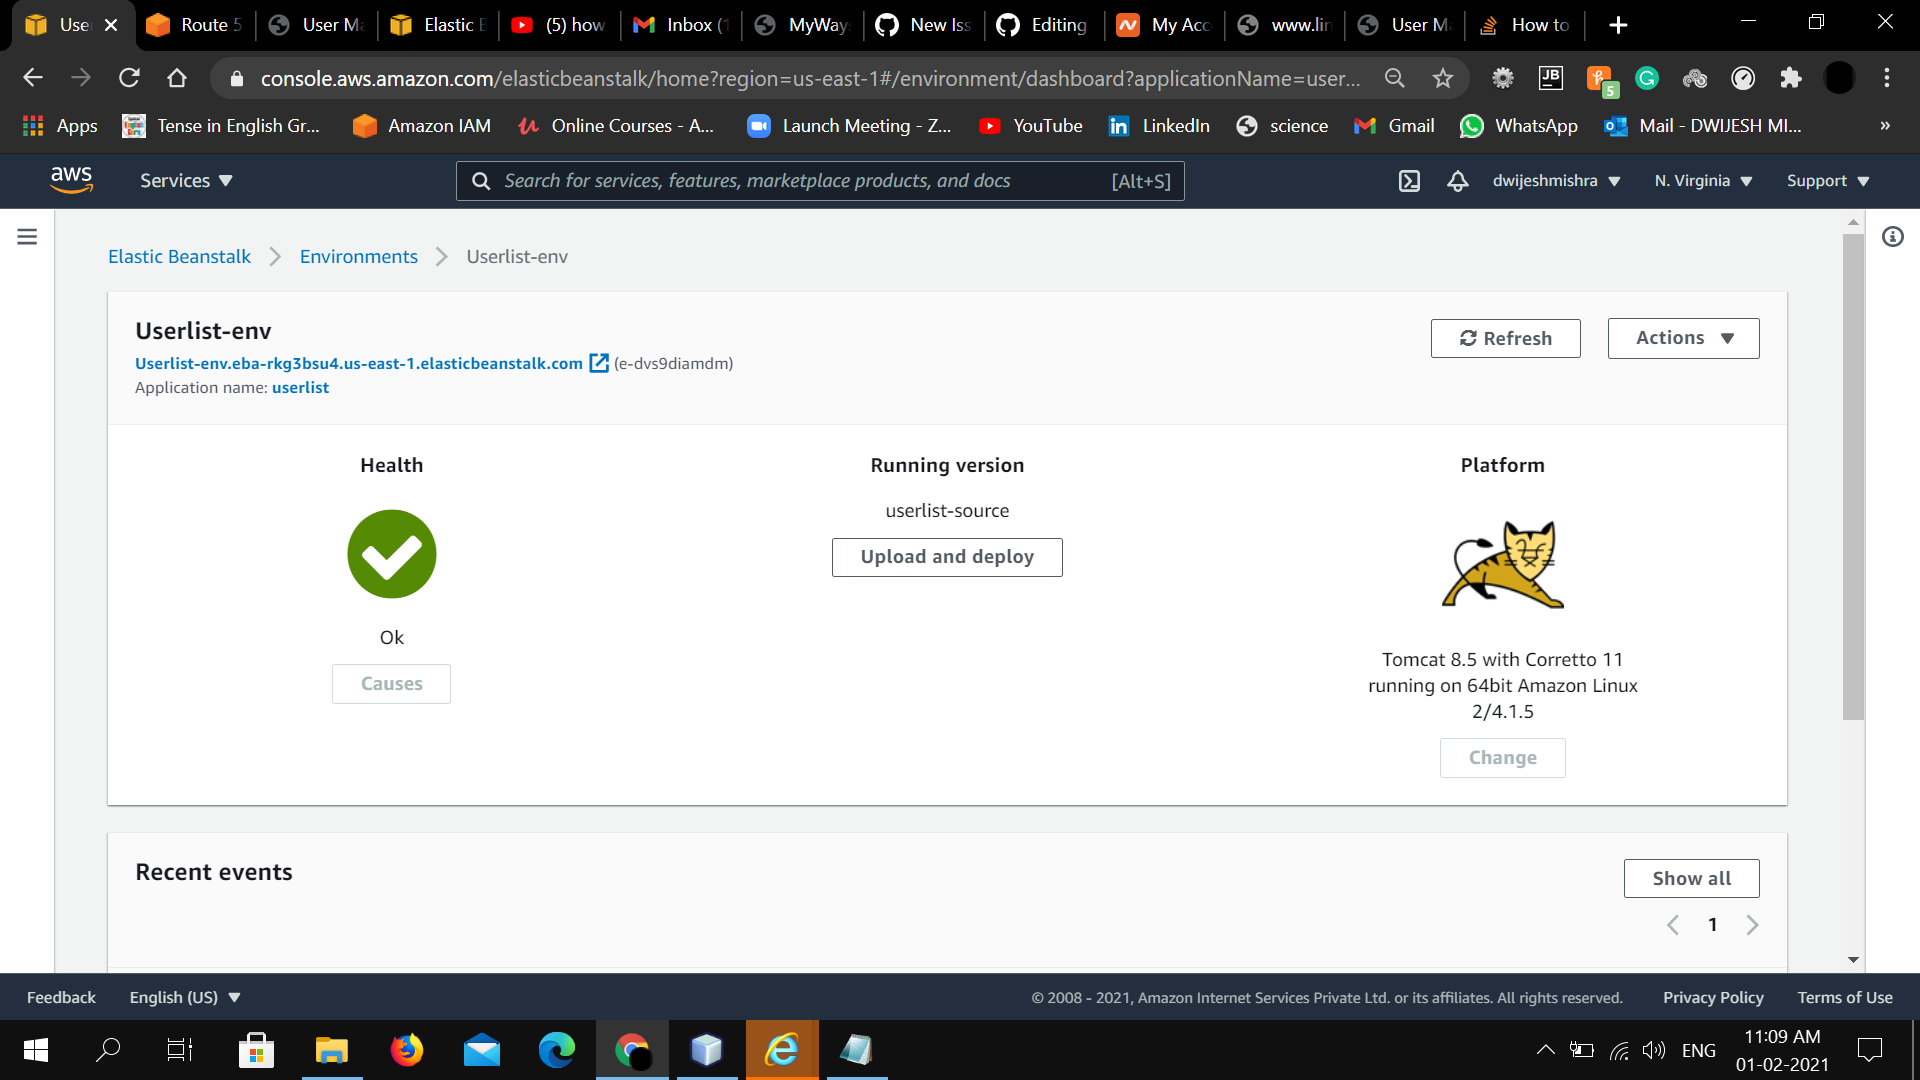
Task: Click the search magnifier in the services bar
Action: point(481,181)
